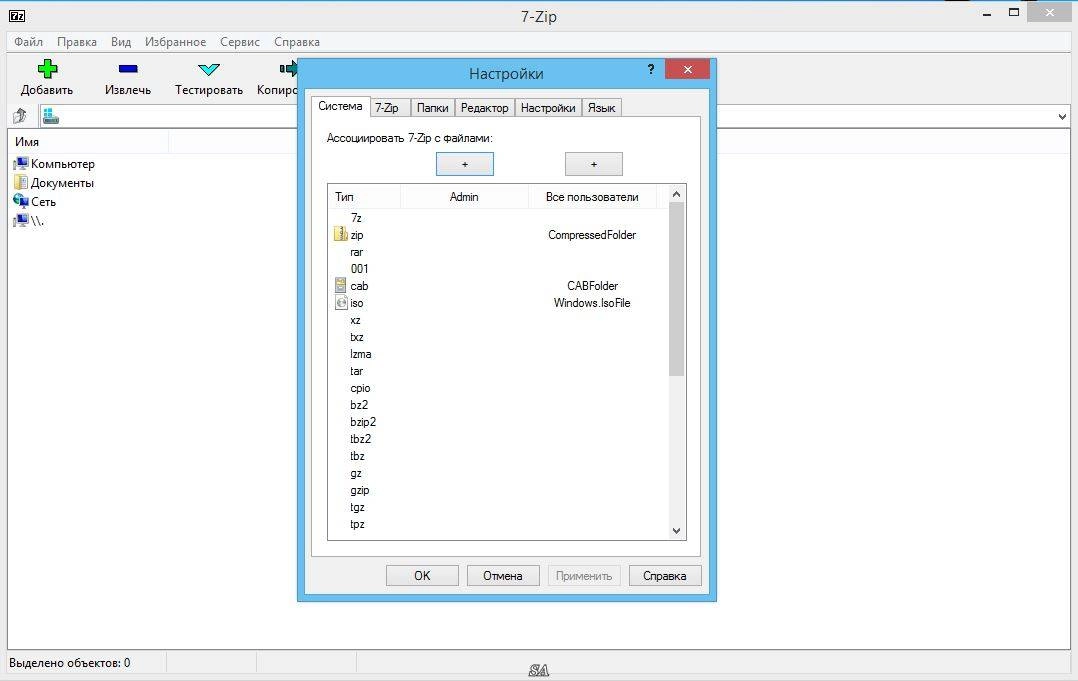Click the scroll down arrow in list
The height and width of the screenshot is (681, 1078).
pyautogui.click(x=676, y=530)
